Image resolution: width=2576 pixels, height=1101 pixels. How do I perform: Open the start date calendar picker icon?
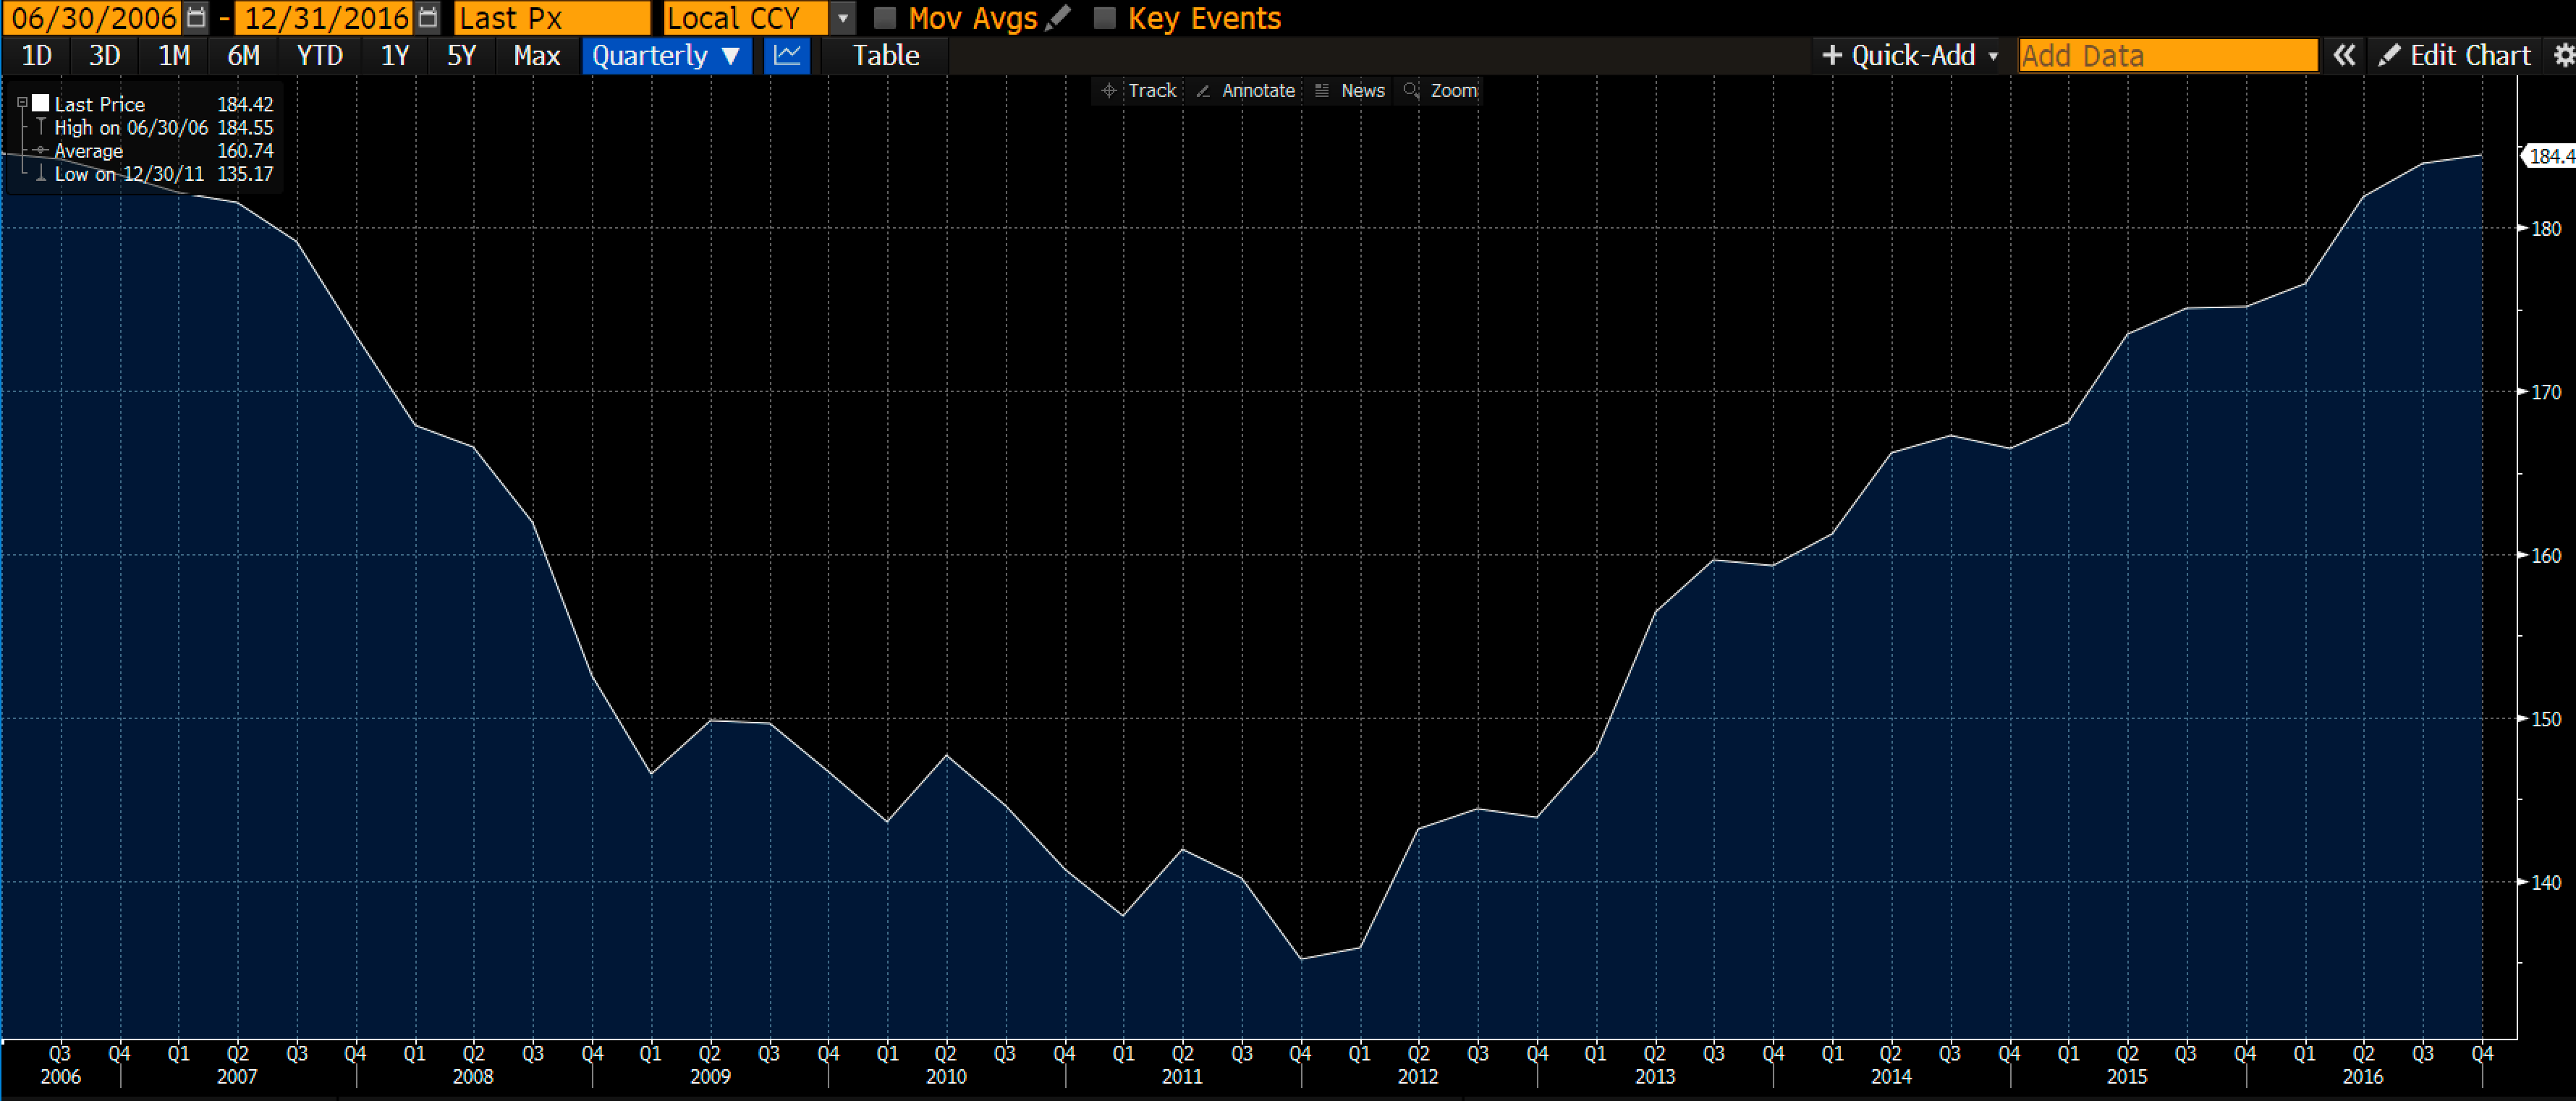pyautogui.click(x=196, y=18)
